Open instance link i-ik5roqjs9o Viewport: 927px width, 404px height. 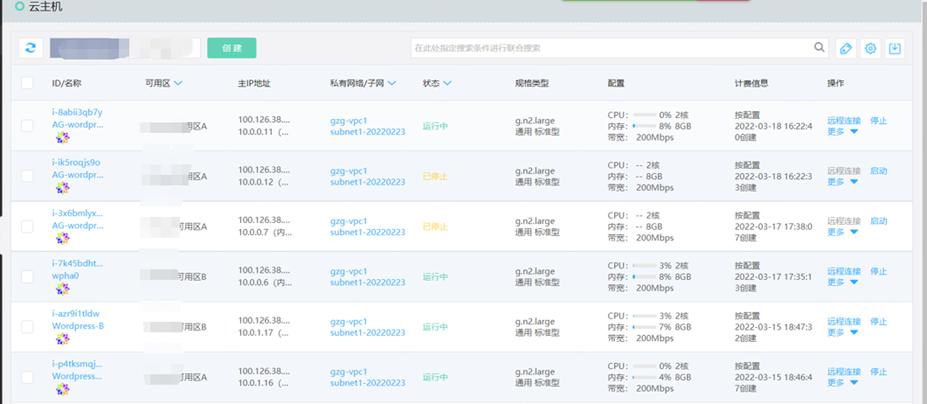pyautogui.click(x=76, y=163)
